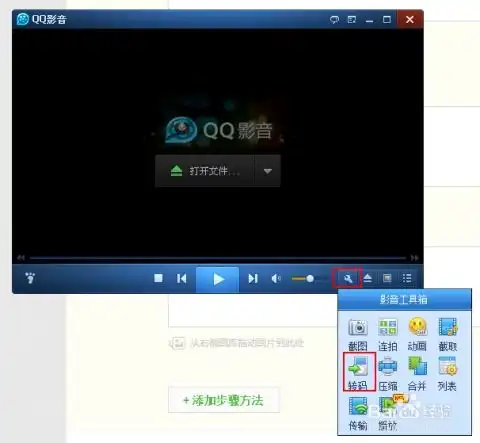Click the wrench toolbox icon
The width and height of the screenshot is (480, 443).
click(x=347, y=278)
